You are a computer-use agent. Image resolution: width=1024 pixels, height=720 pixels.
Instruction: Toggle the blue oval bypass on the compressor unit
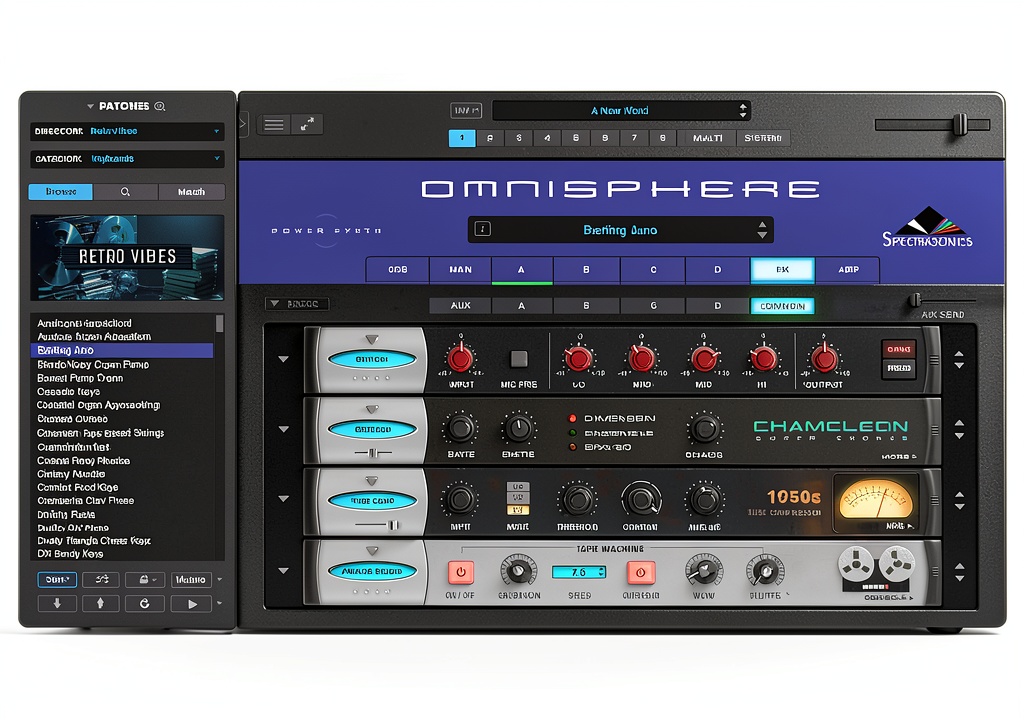(x=372, y=500)
